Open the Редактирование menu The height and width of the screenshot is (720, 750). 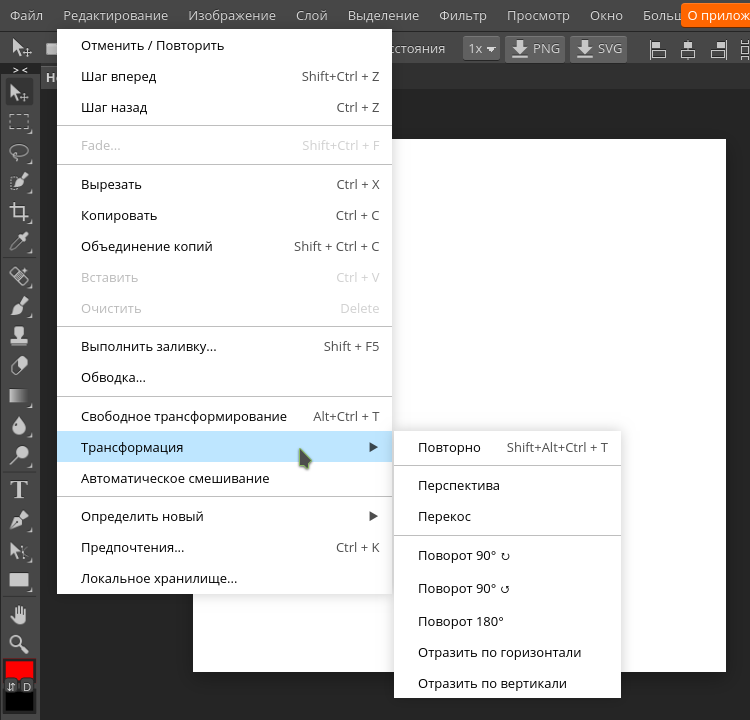click(x=116, y=16)
